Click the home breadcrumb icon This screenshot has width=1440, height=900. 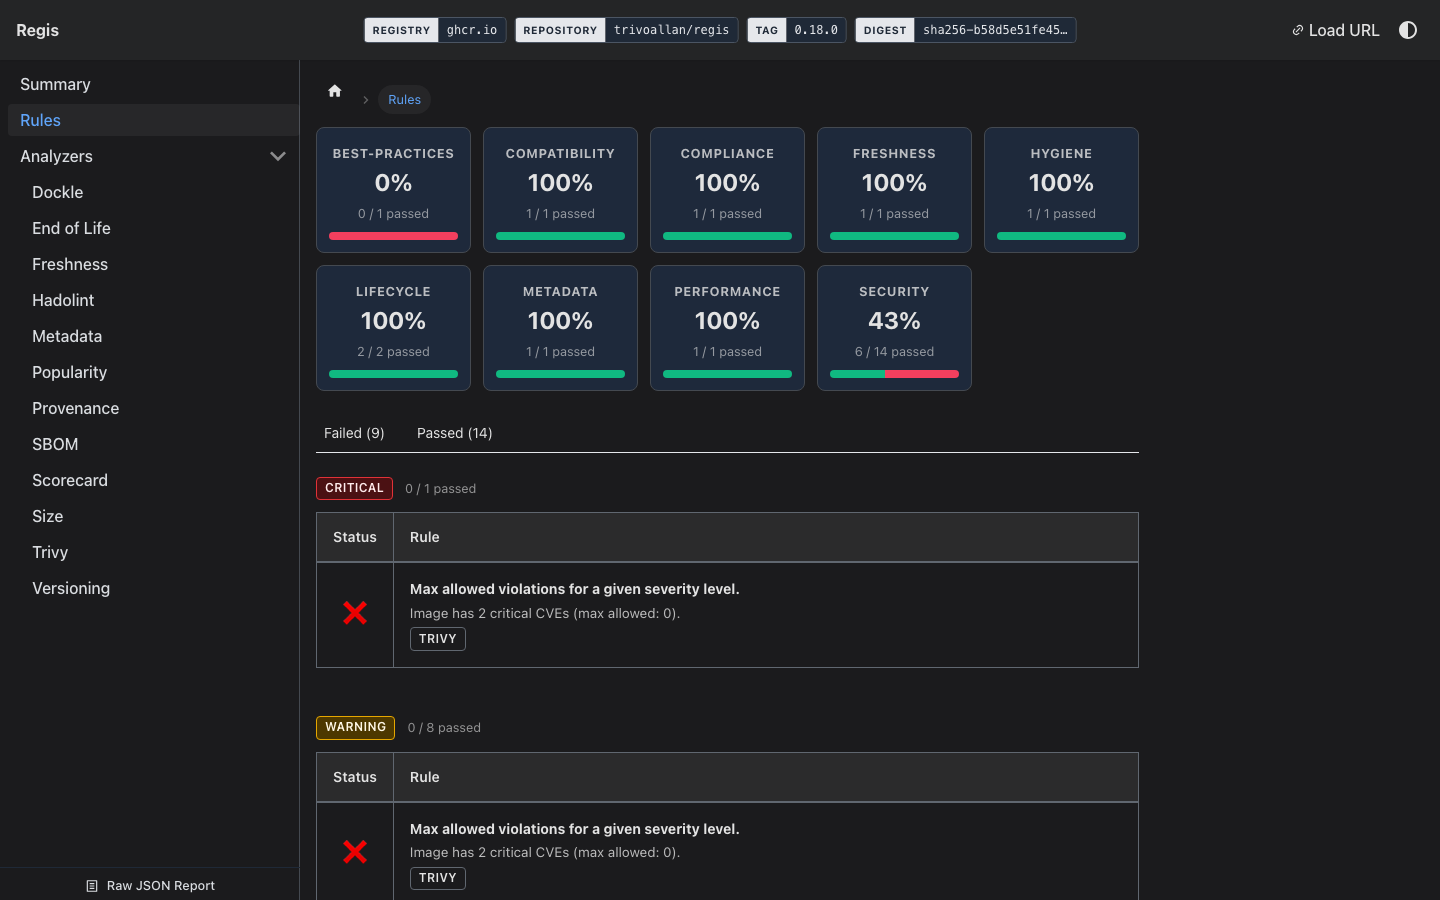[x=334, y=90]
